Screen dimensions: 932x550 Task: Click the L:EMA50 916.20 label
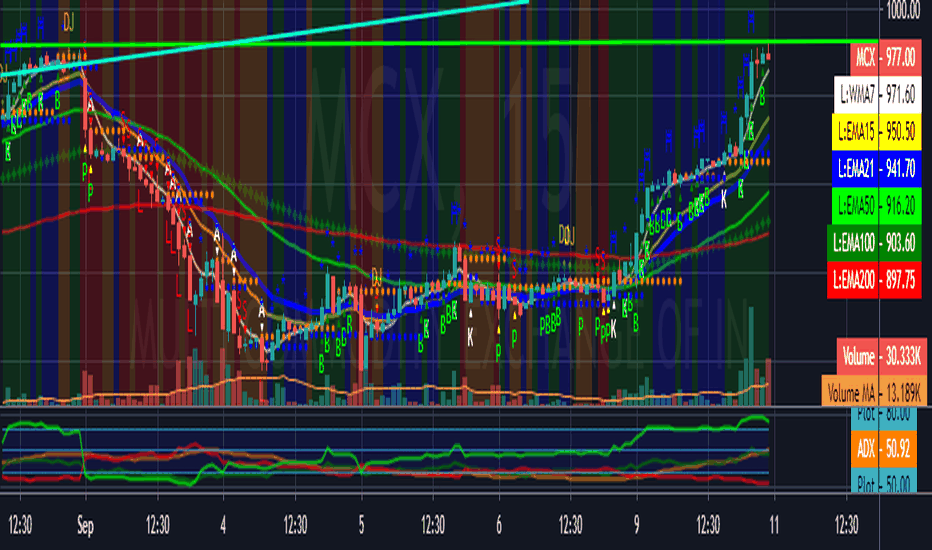(876, 205)
